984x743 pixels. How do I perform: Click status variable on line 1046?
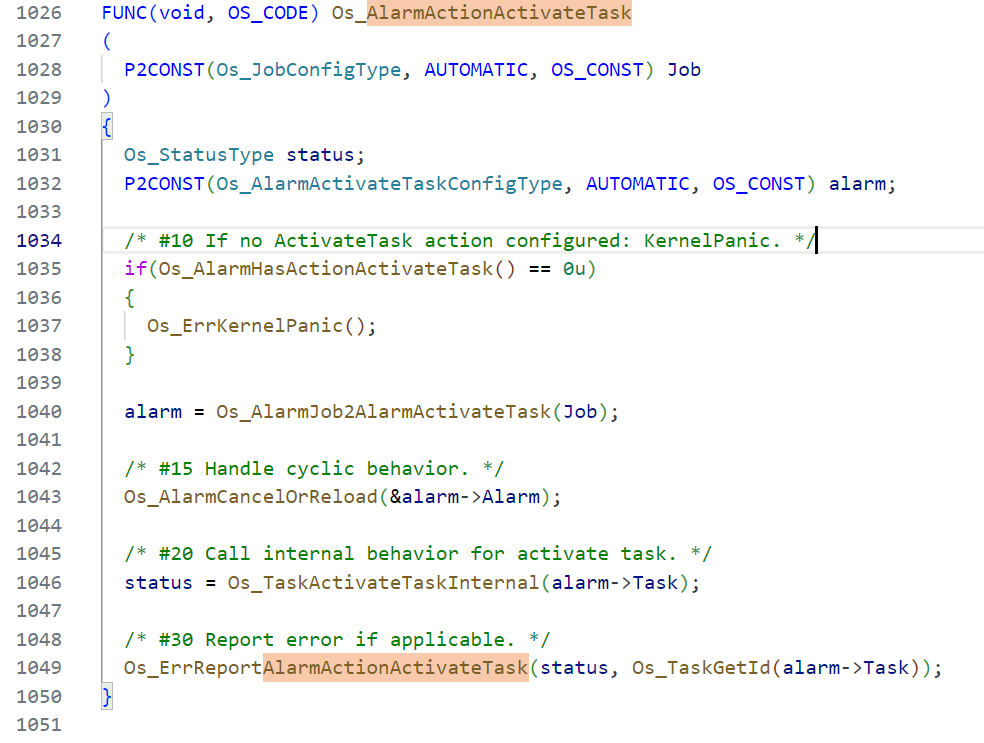(x=158, y=583)
